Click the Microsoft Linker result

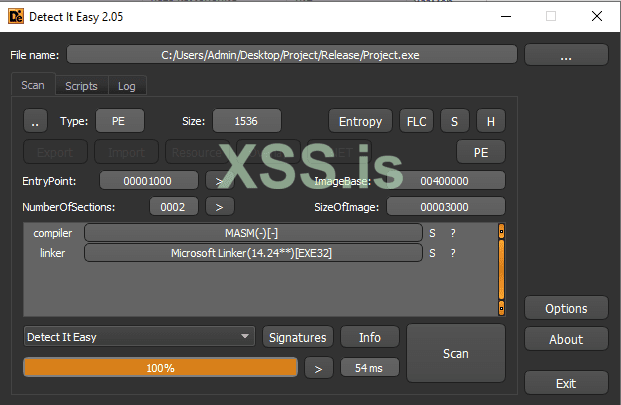click(253, 253)
